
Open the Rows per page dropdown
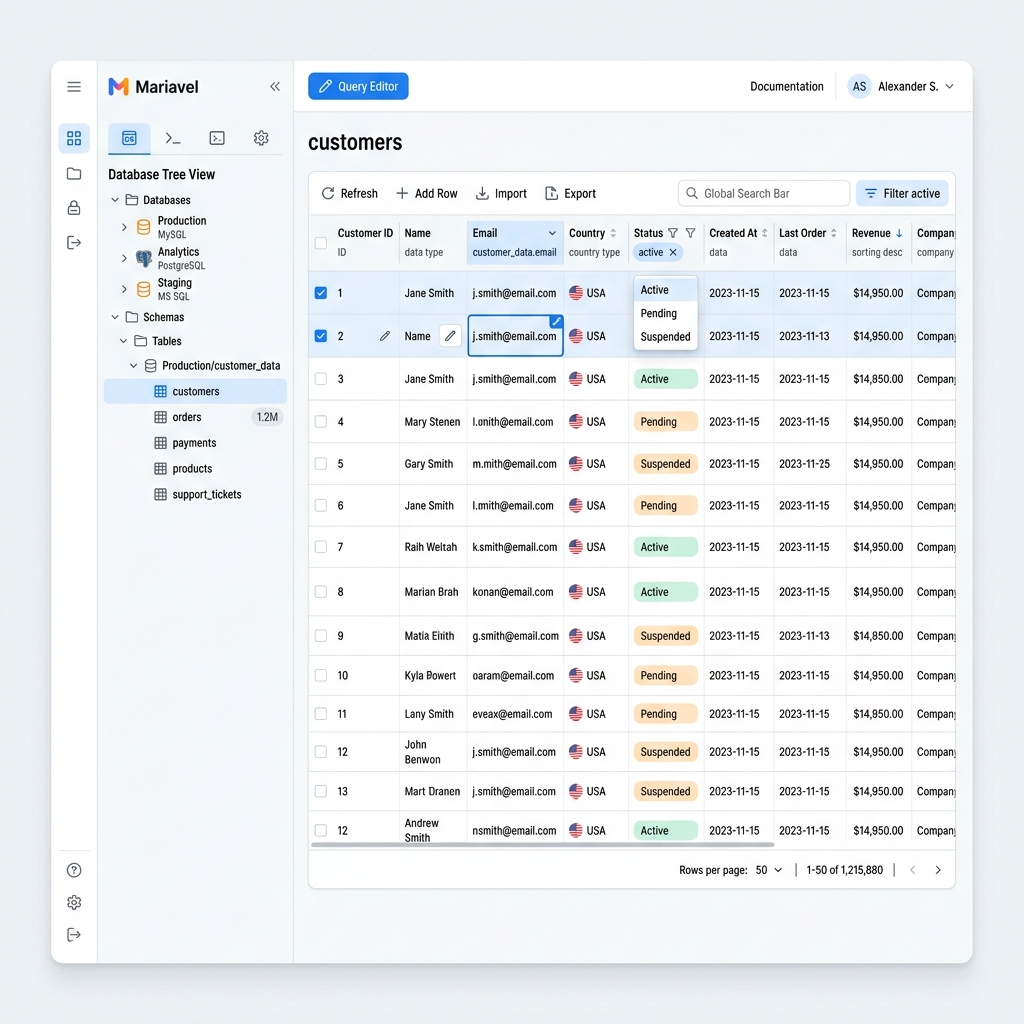tap(769, 870)
